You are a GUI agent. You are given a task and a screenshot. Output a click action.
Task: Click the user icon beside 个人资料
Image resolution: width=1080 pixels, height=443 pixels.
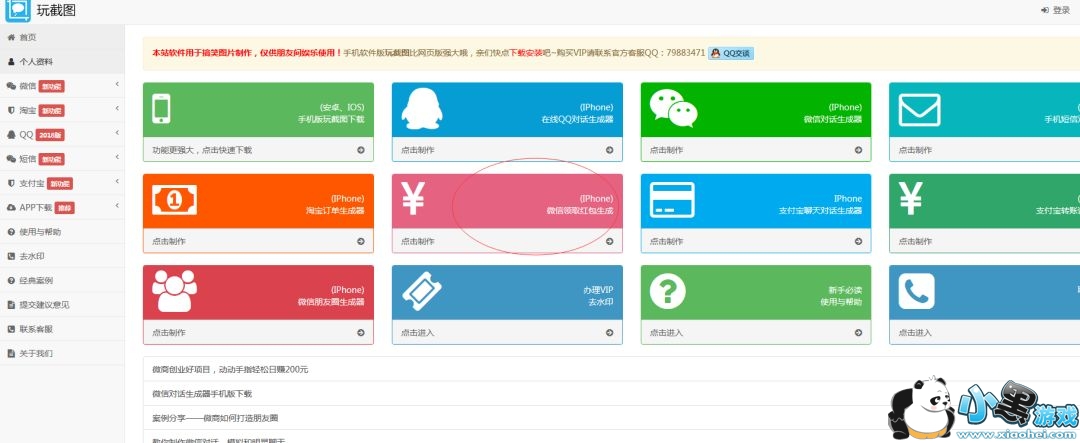[11, 61]
